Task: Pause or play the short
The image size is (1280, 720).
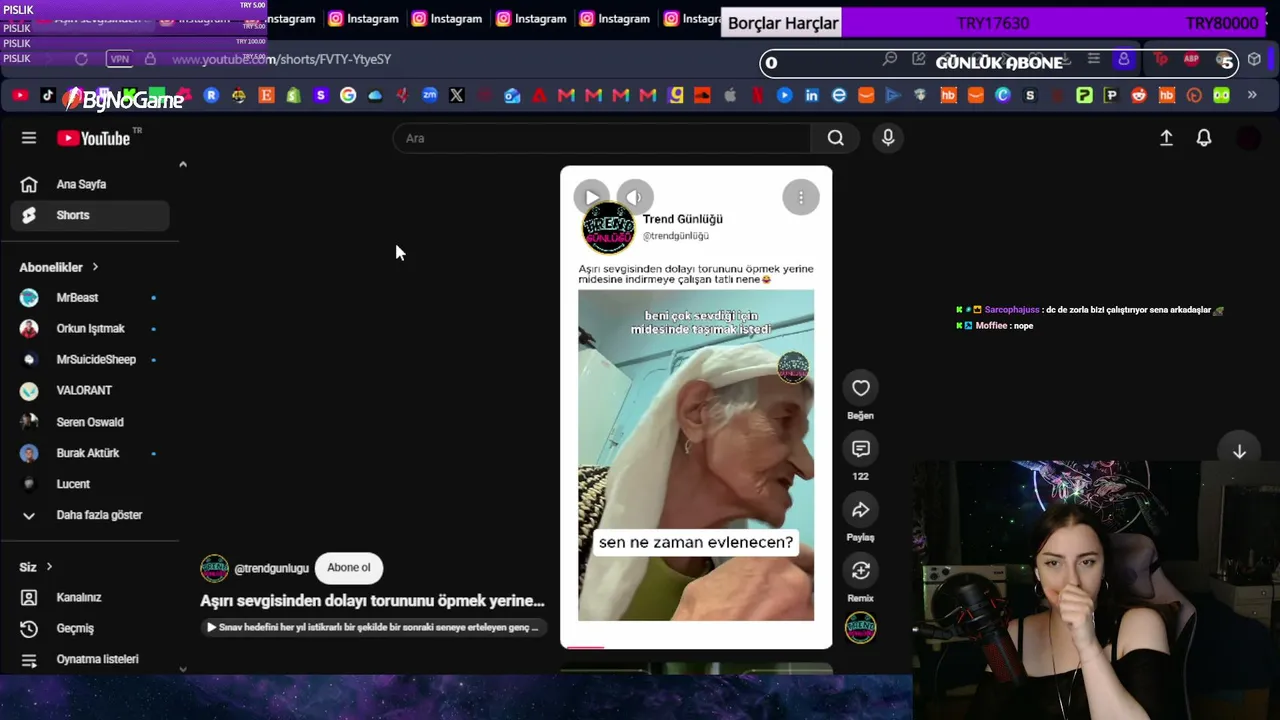Action: click(x=591, y=197)
